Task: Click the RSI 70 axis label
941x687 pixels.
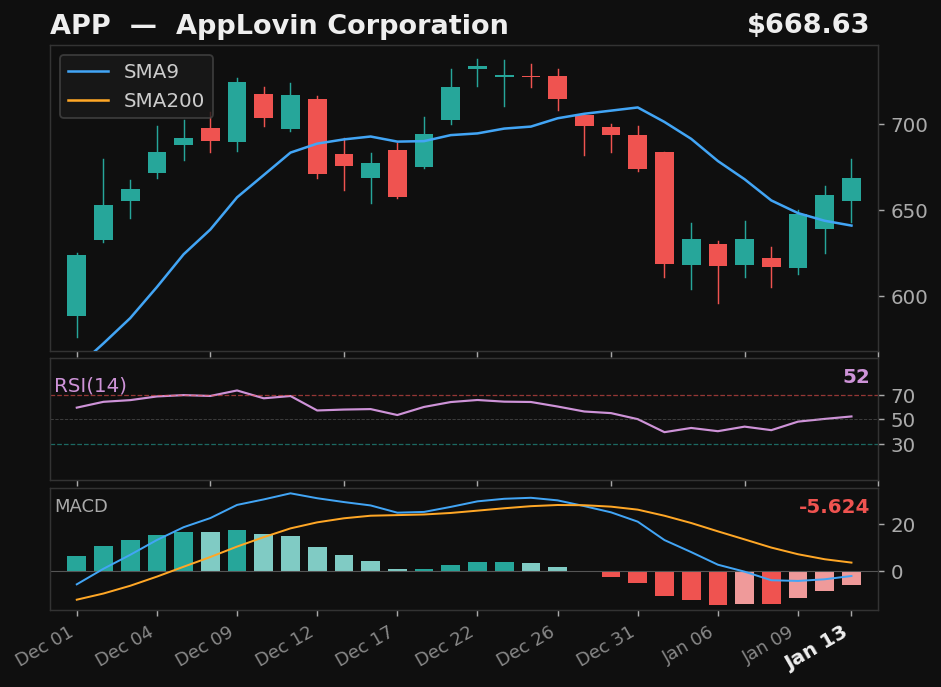Action: pos(903,396)
